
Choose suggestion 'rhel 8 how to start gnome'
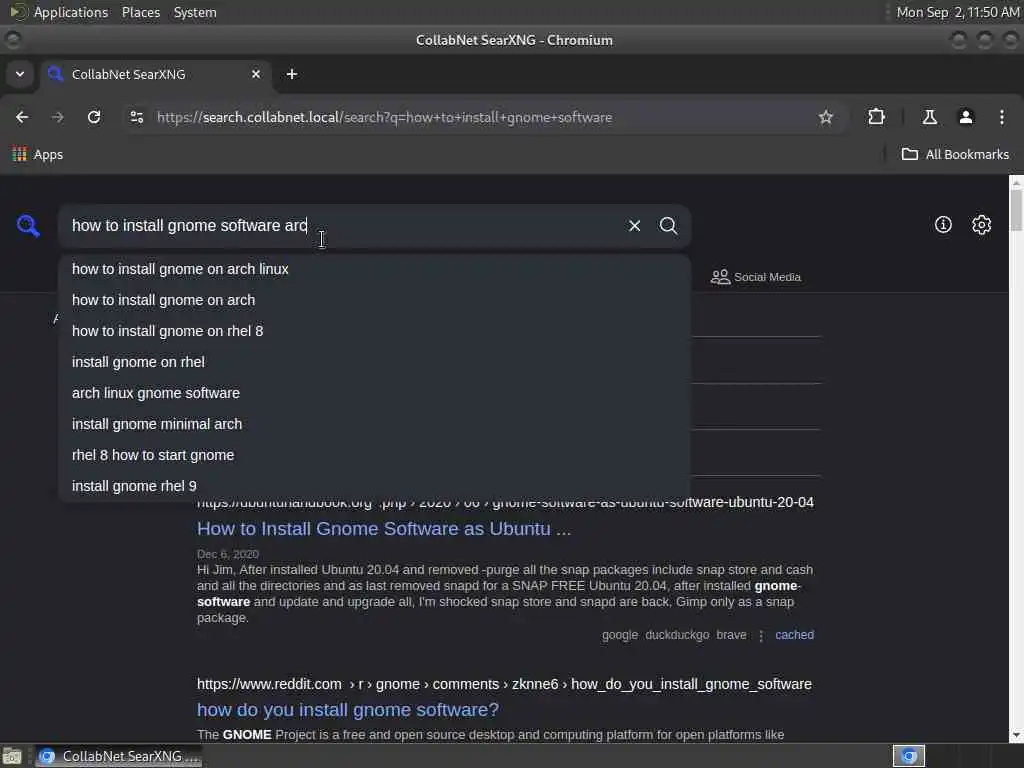pos(374,455)
